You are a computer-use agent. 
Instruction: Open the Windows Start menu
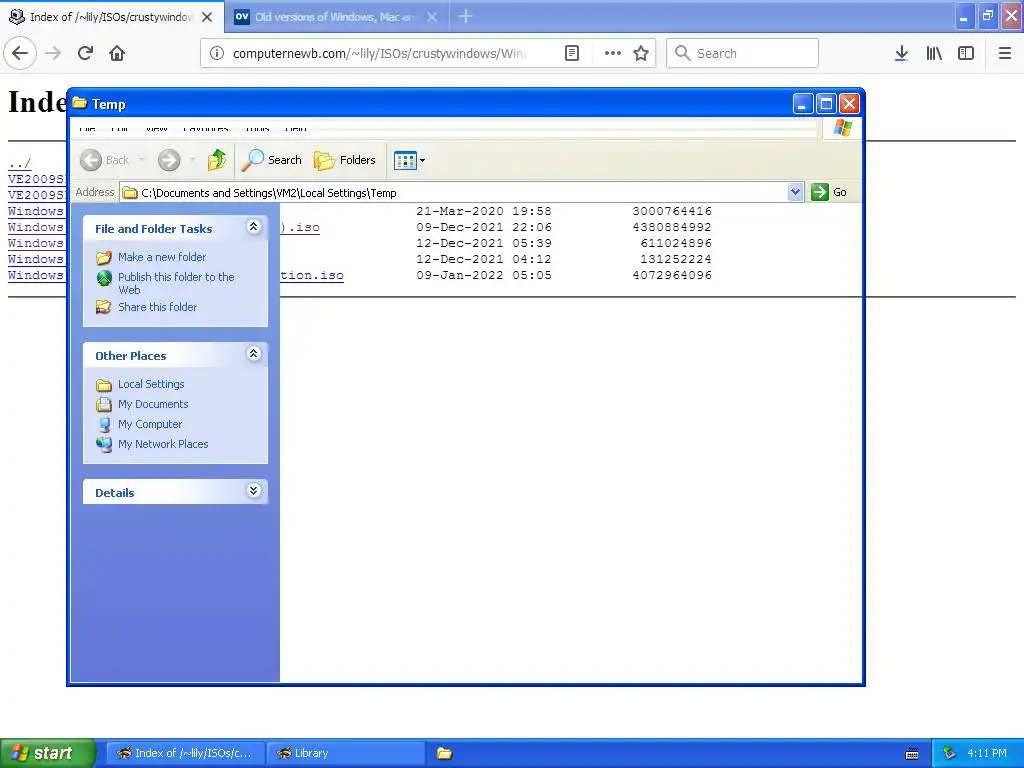coord(48,753)
